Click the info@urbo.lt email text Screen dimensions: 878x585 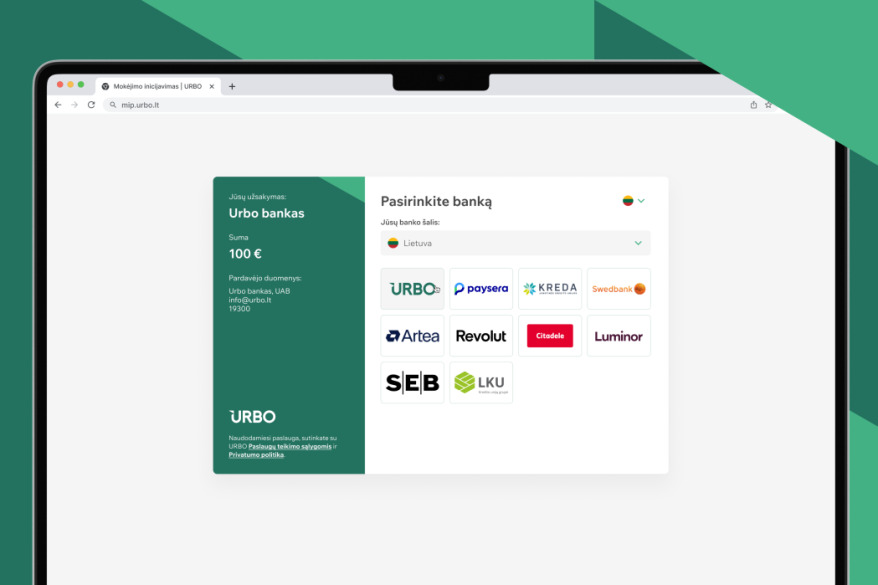click(x=250, y=299)
